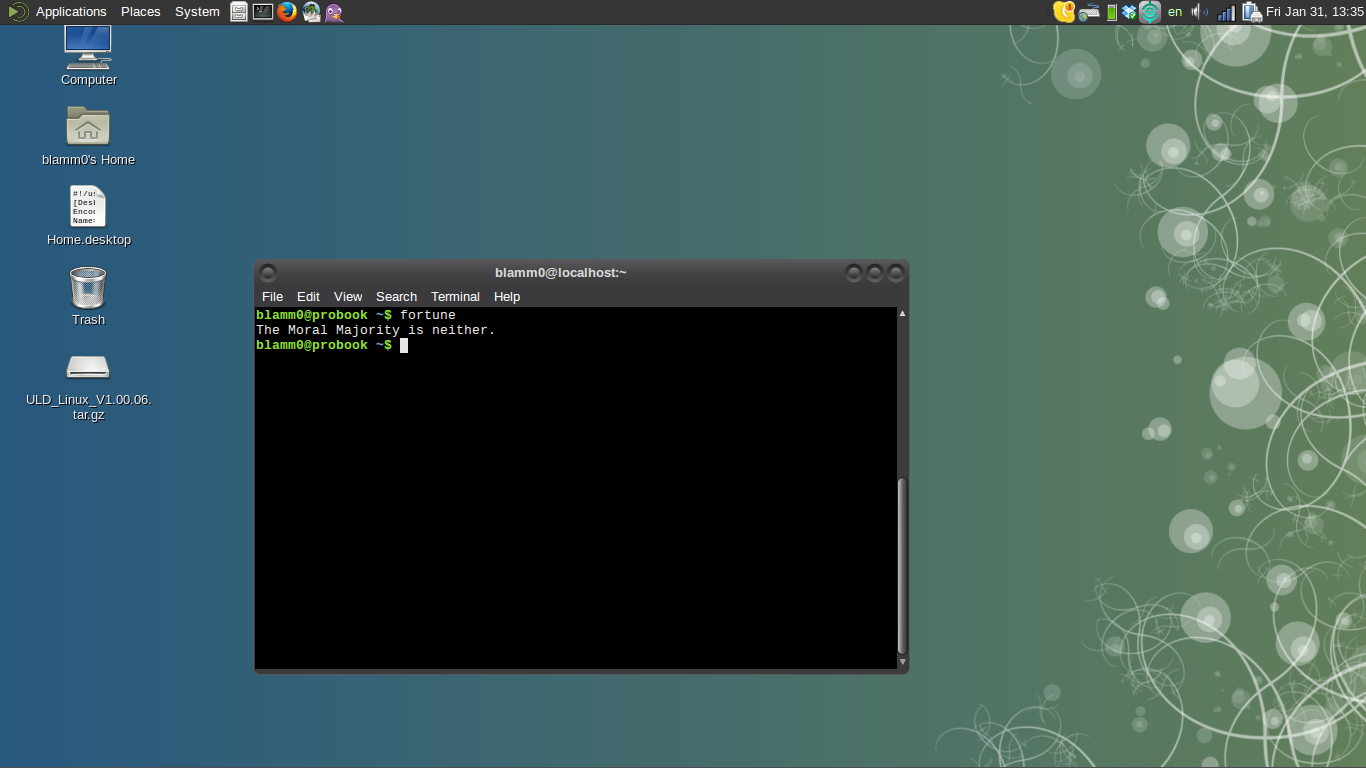Launch Firefox from the top panel
This screenshot has width=1366, height=768.
coord(287,12)
